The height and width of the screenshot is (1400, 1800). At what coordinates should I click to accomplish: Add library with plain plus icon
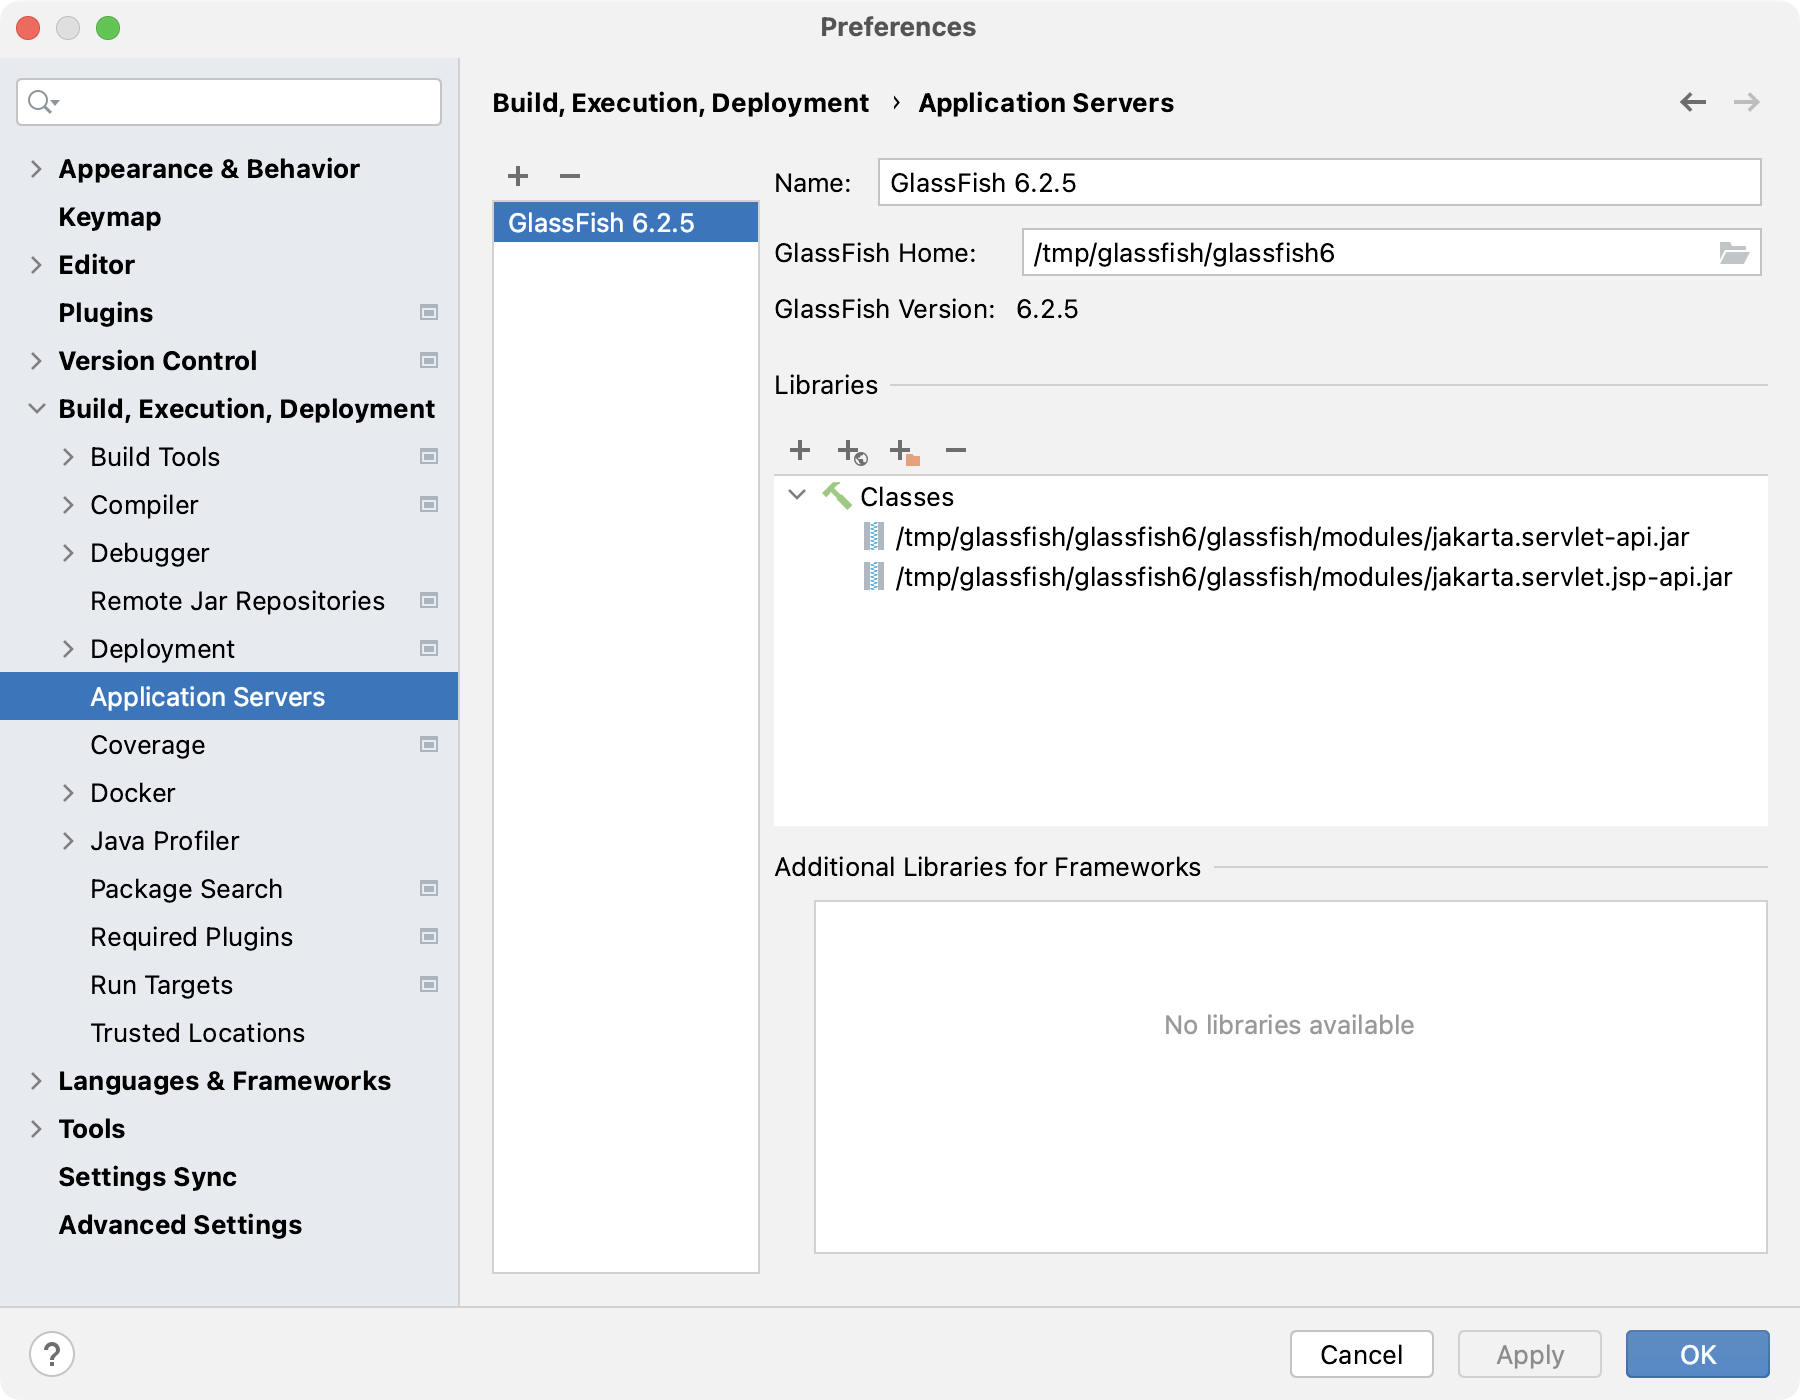(800, 450)
